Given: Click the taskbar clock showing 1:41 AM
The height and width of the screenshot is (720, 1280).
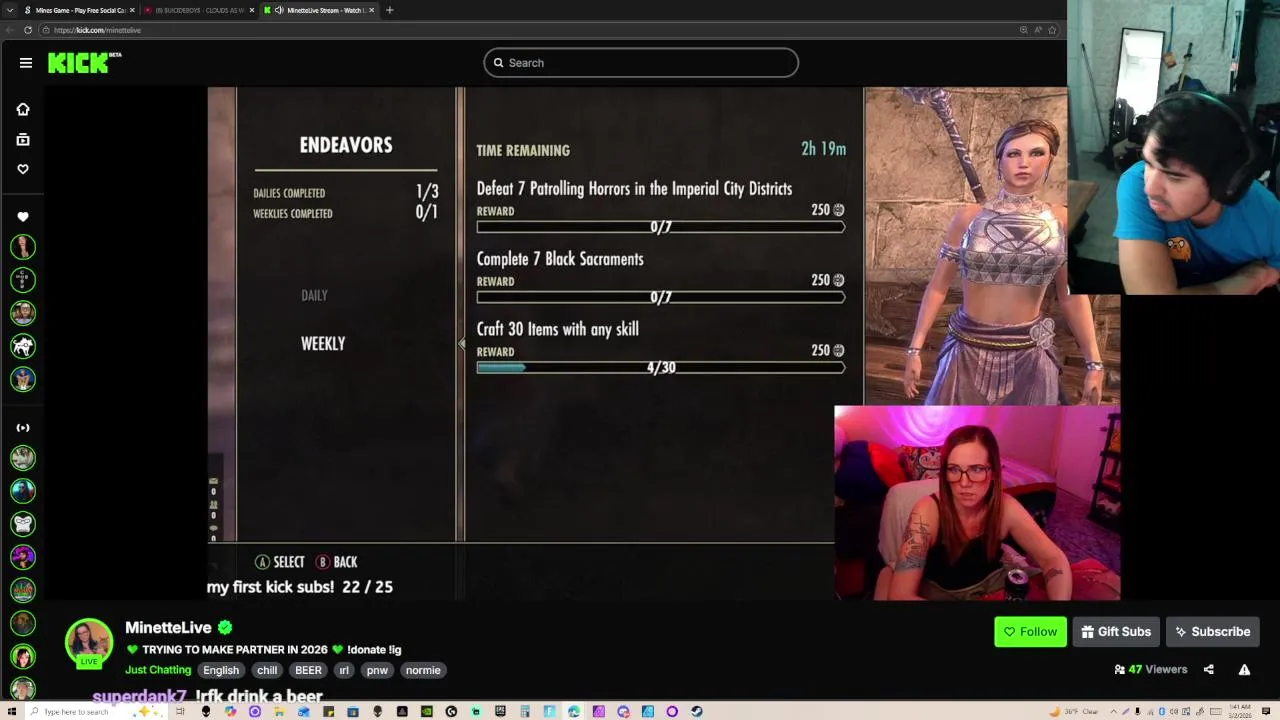Looking at the screenshot, I should pos(1240,711).
